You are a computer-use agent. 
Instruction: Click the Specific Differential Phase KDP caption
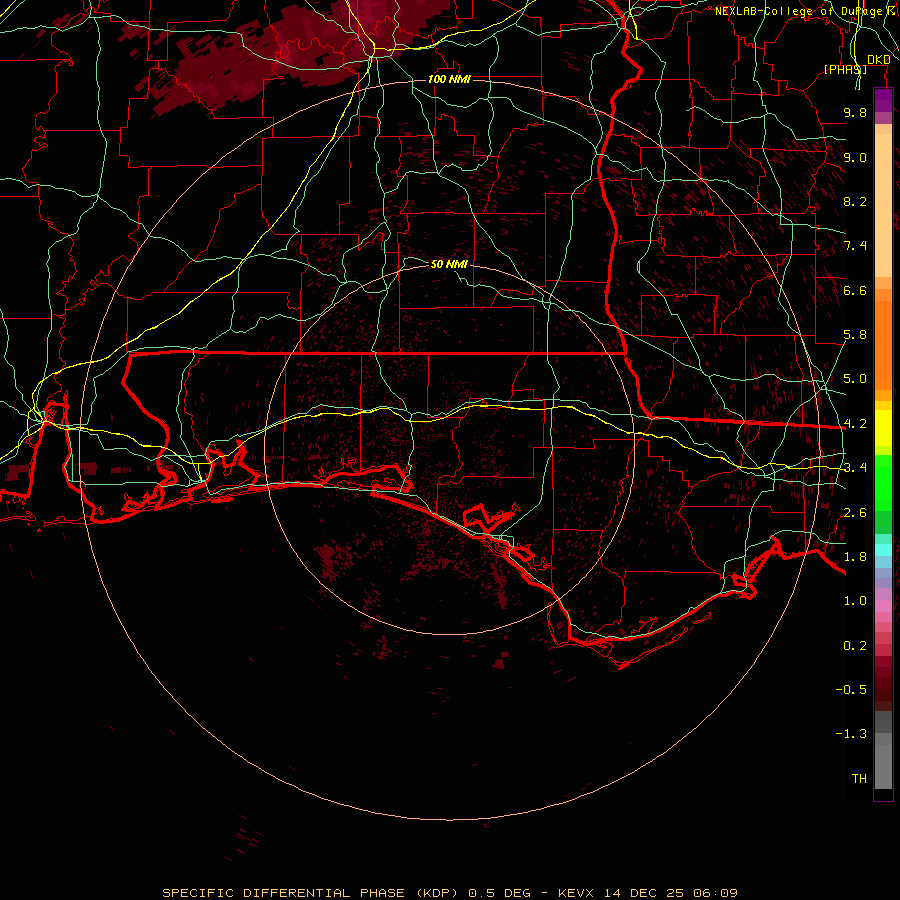449,893
